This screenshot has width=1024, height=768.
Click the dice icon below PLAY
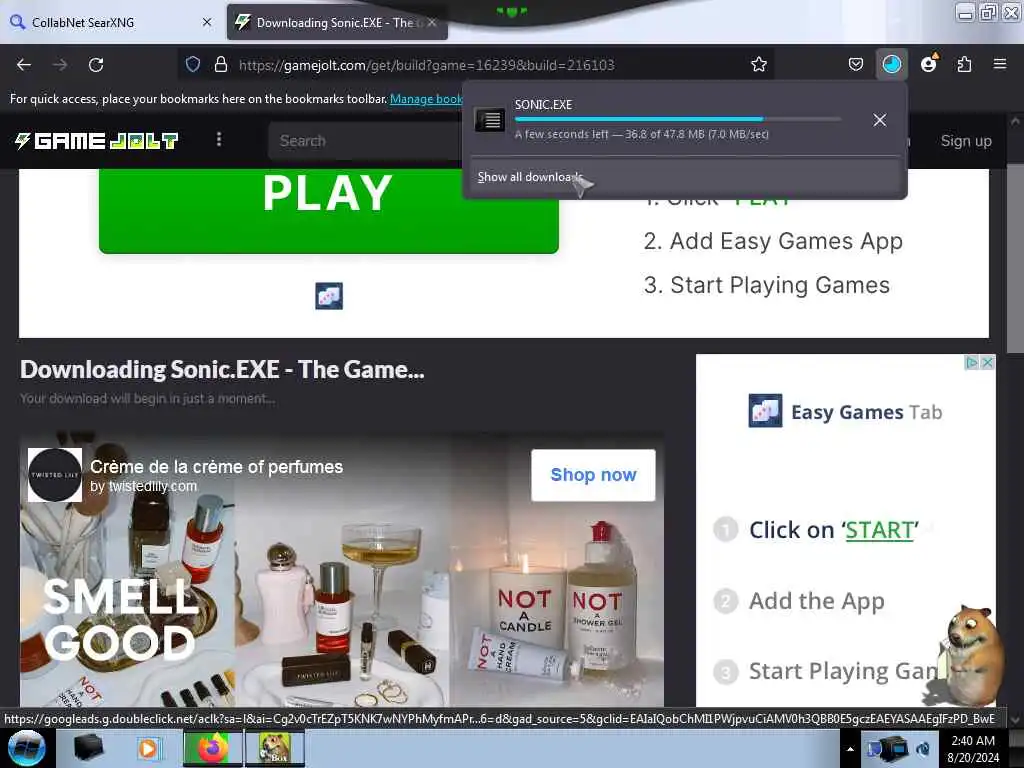328,296
